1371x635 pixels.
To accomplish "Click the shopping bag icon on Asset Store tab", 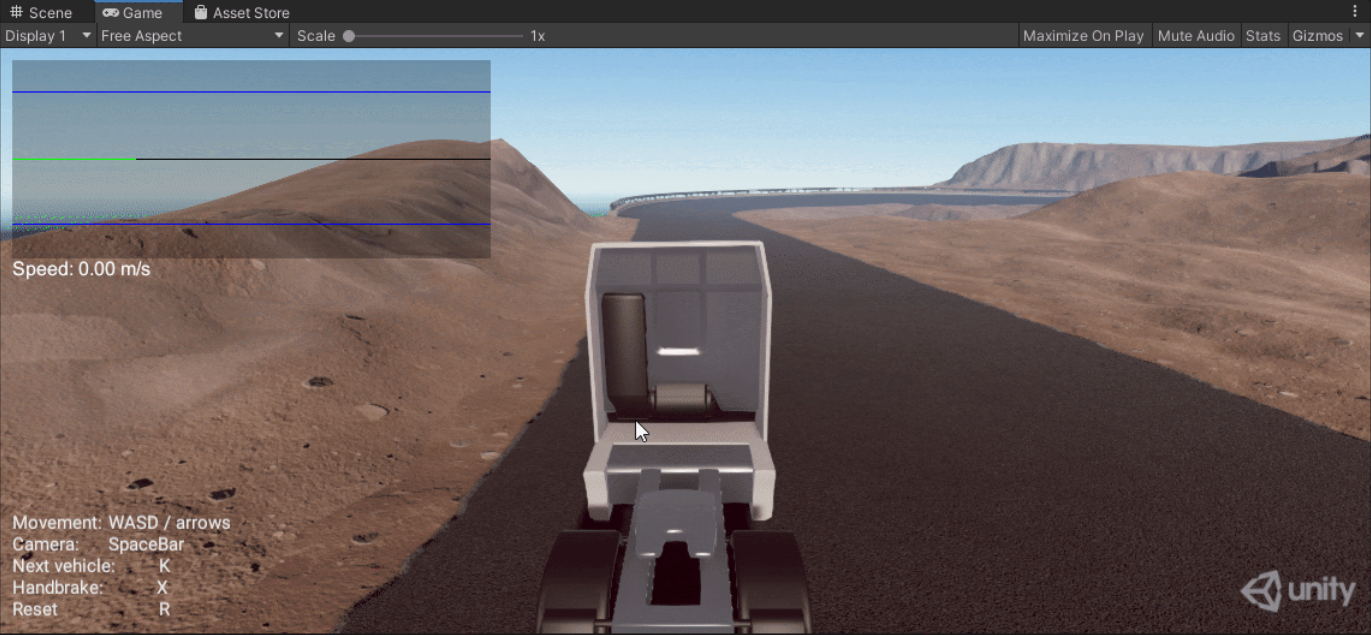I will click(203, 12).
